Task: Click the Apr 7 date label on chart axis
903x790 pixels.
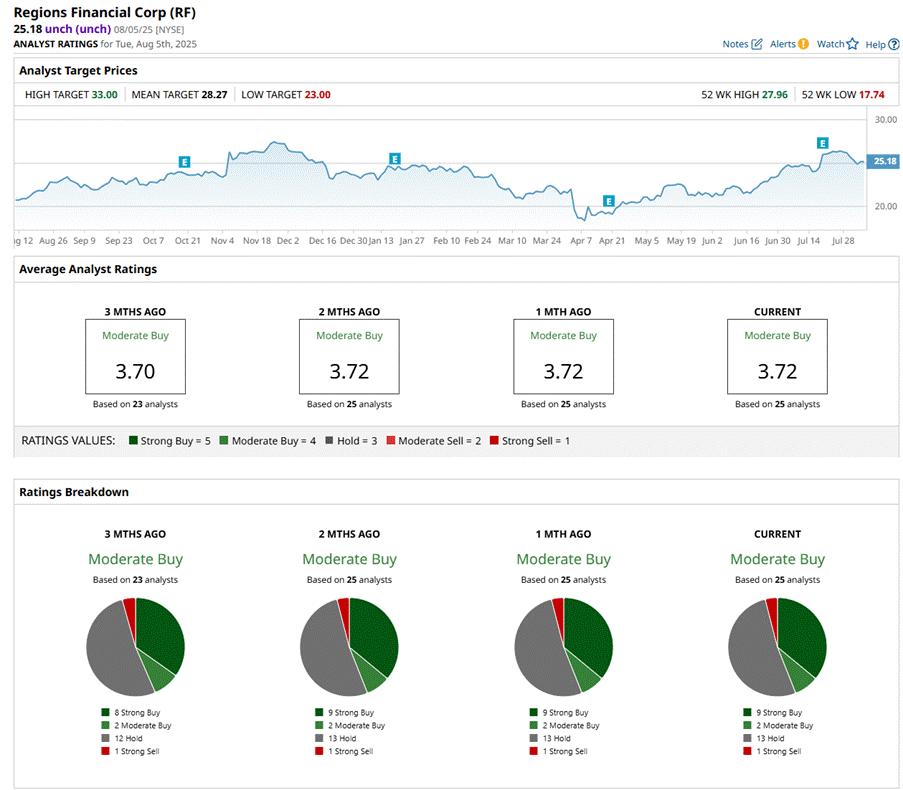Action: click(x=580, y=241)
